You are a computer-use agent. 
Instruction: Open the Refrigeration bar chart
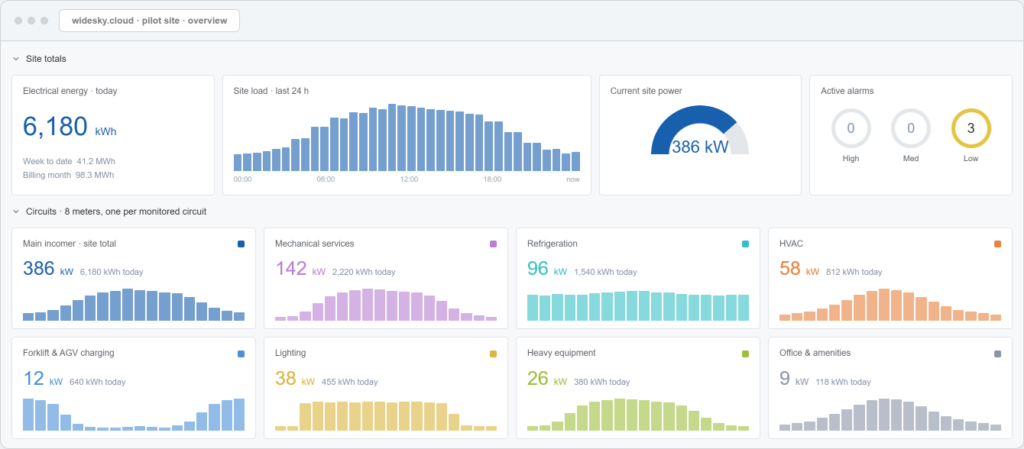[638, 305]
